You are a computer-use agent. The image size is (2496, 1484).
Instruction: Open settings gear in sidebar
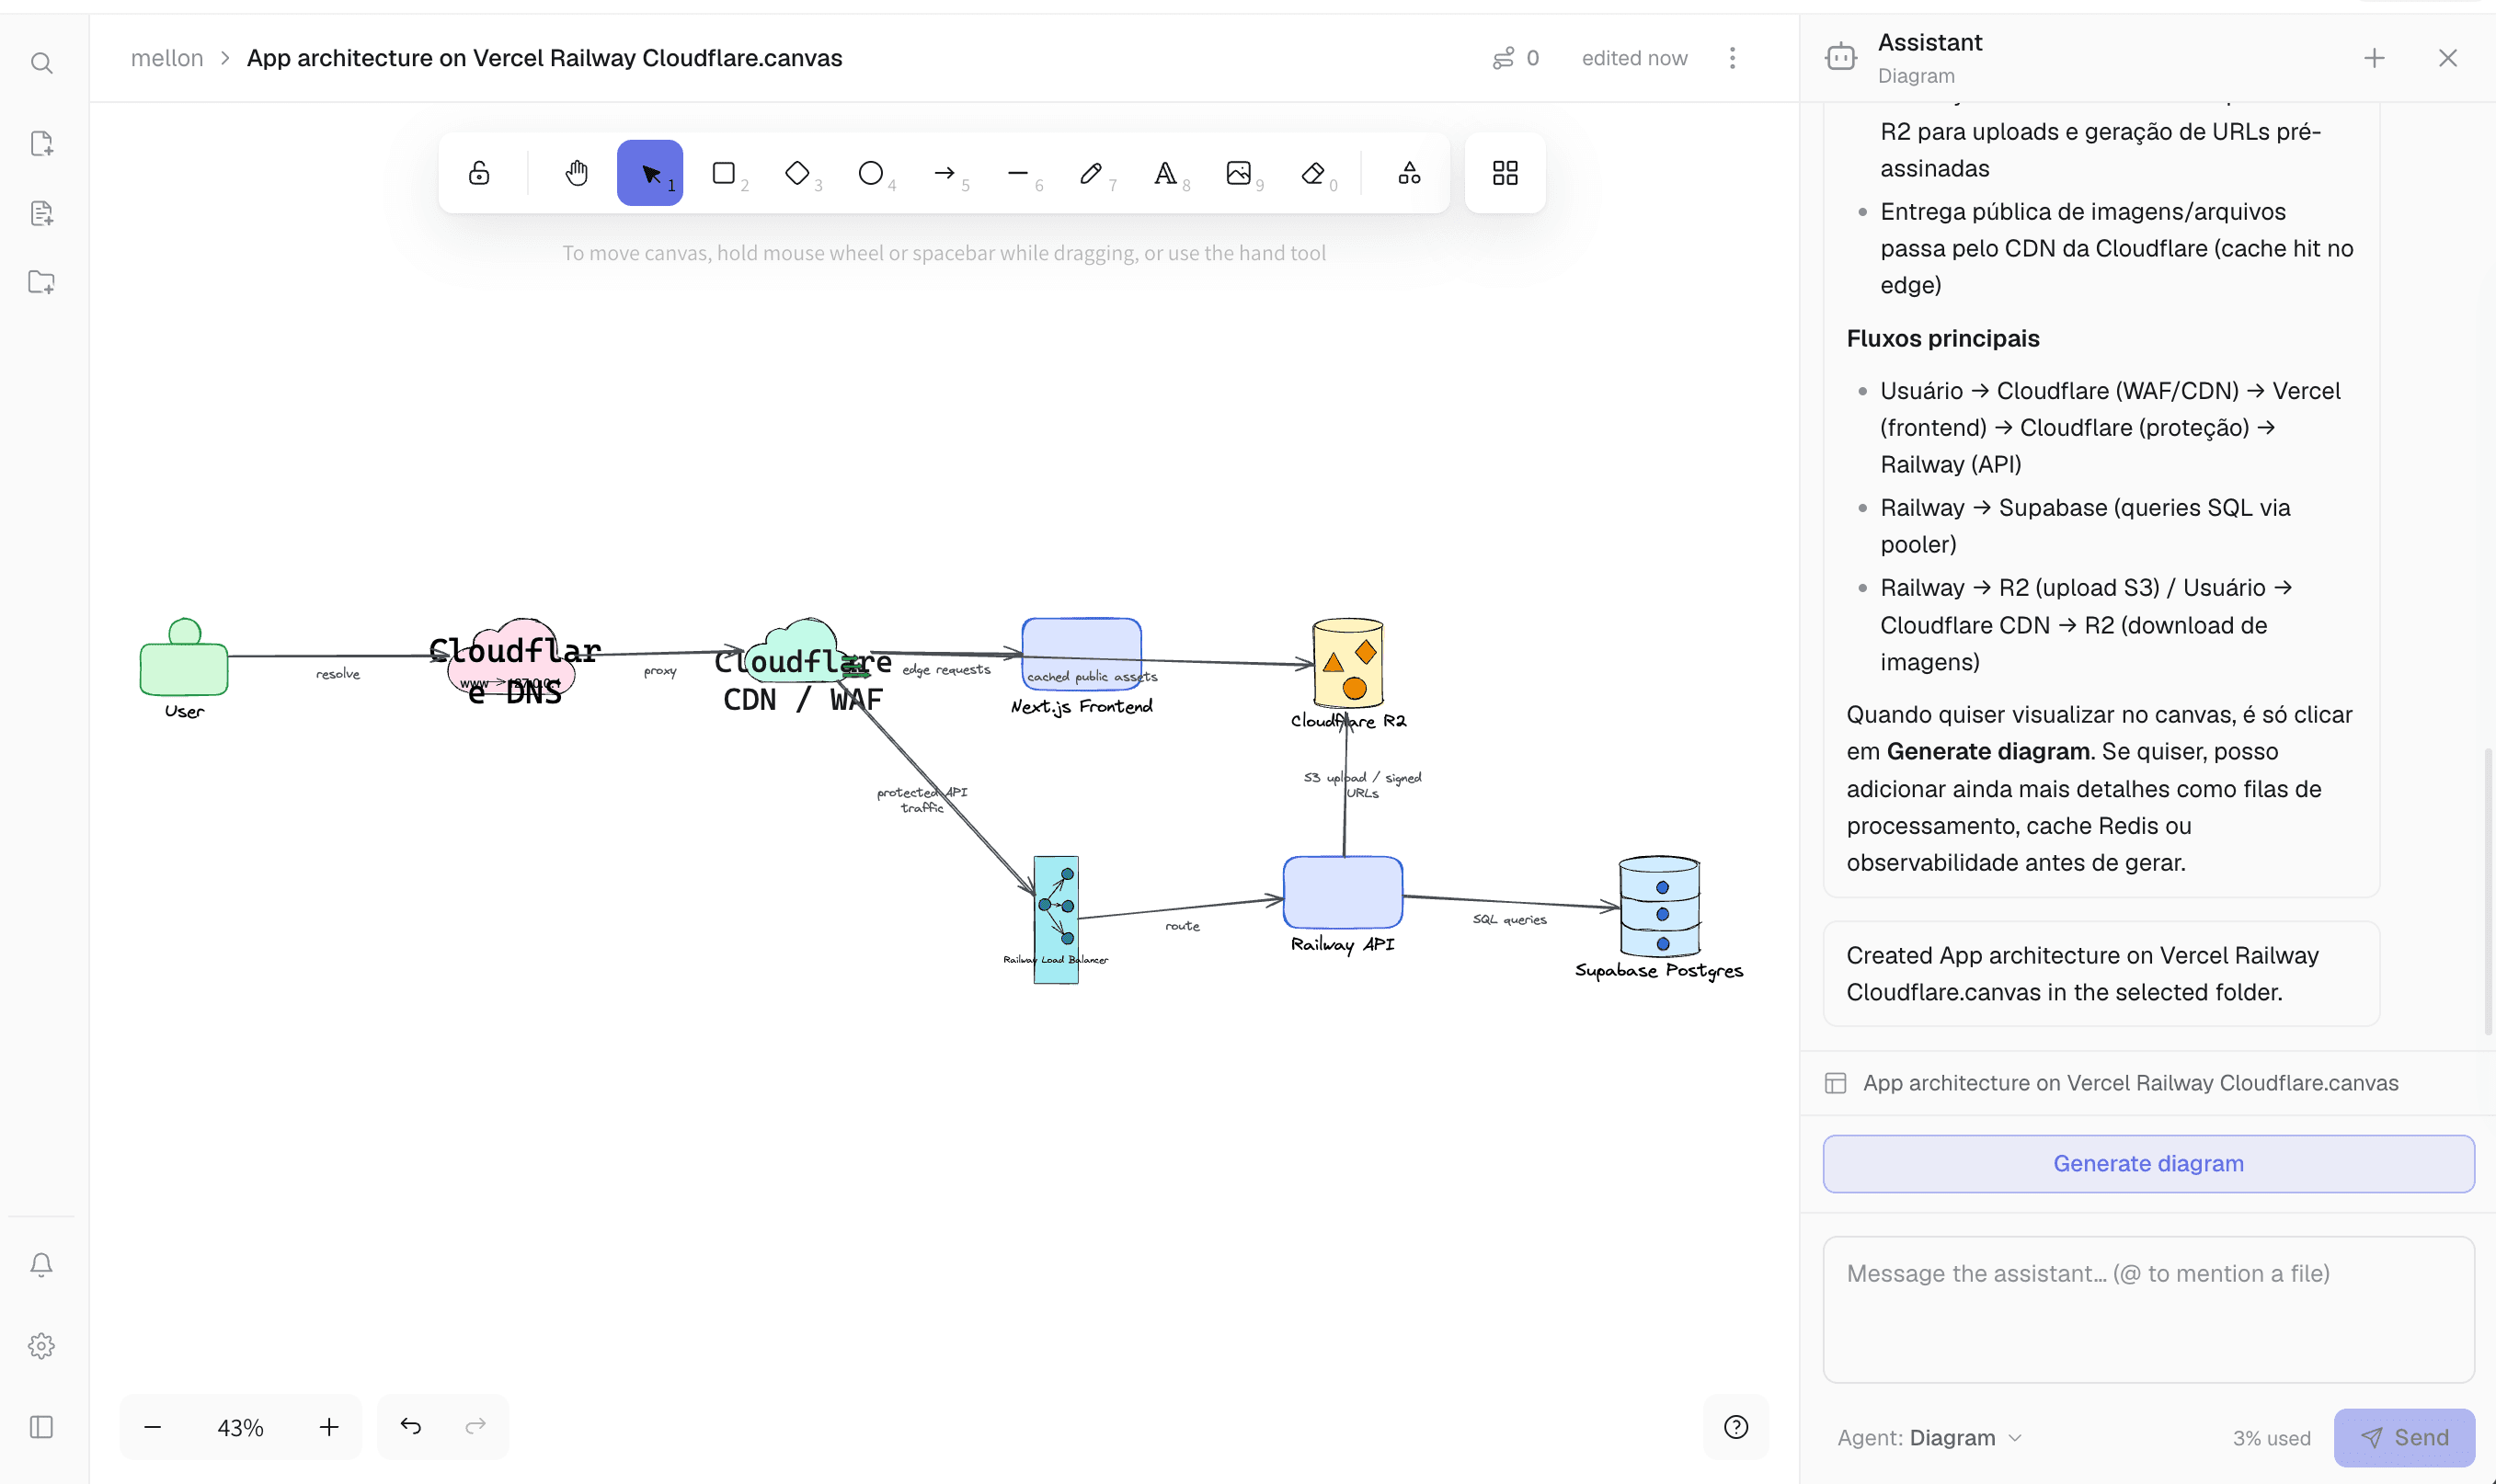pyautogui.click(x=41, y=1346)
